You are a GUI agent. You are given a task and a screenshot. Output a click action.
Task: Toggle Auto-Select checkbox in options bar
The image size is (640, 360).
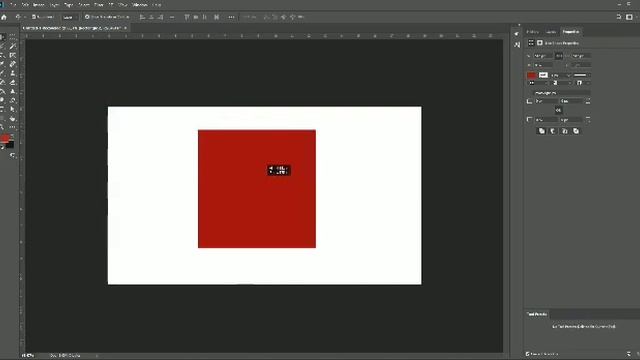click(34, 17)
